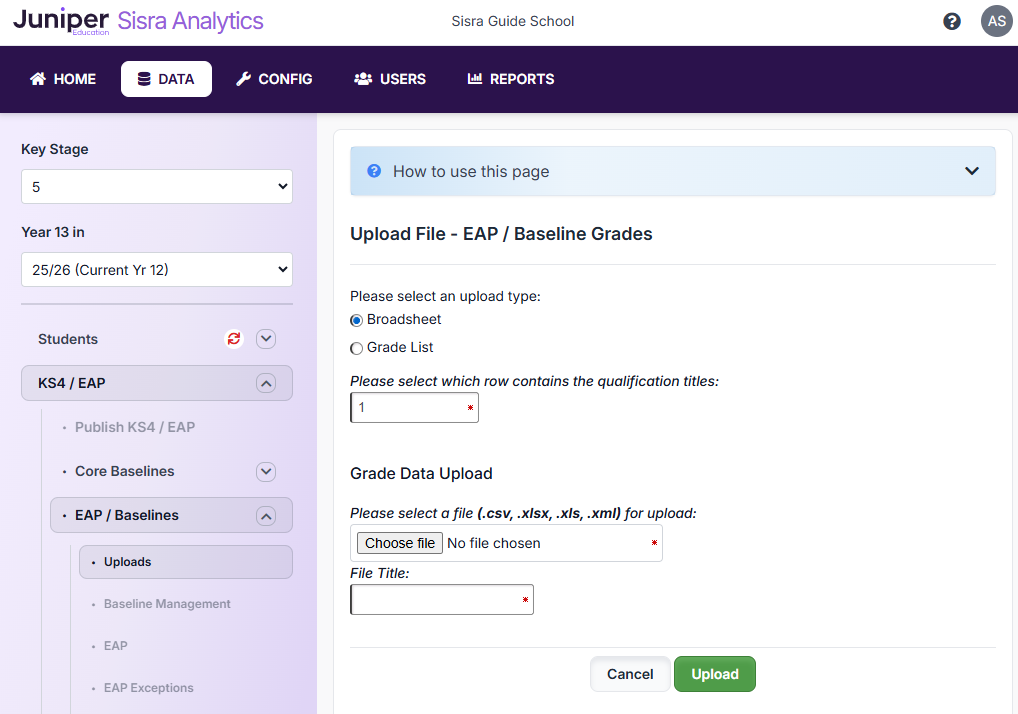Click the Juniper Sisra Analytics logo
This screenshot has width=1018, height=714.
(x=138, y=21)
